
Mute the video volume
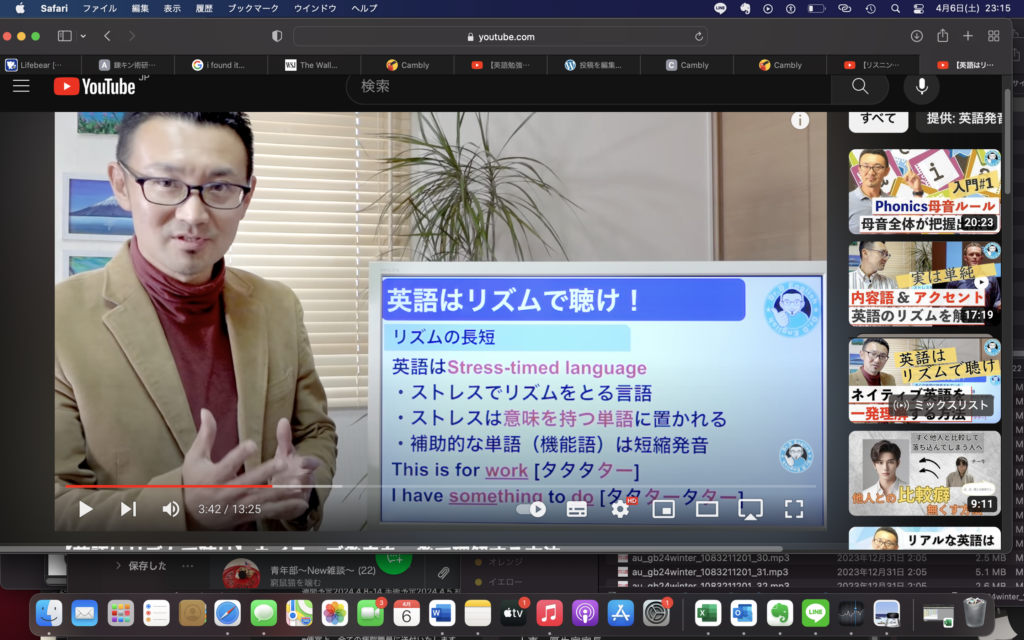click(x=171, y=509)
